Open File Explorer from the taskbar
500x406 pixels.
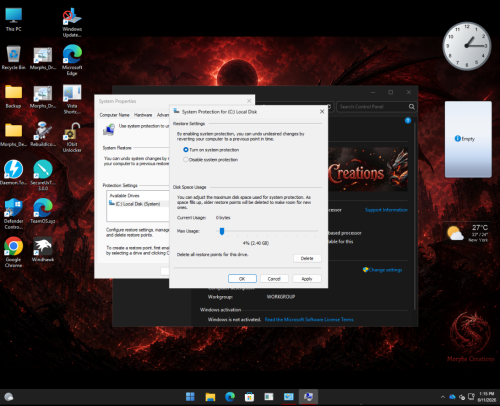click(210, 397)
